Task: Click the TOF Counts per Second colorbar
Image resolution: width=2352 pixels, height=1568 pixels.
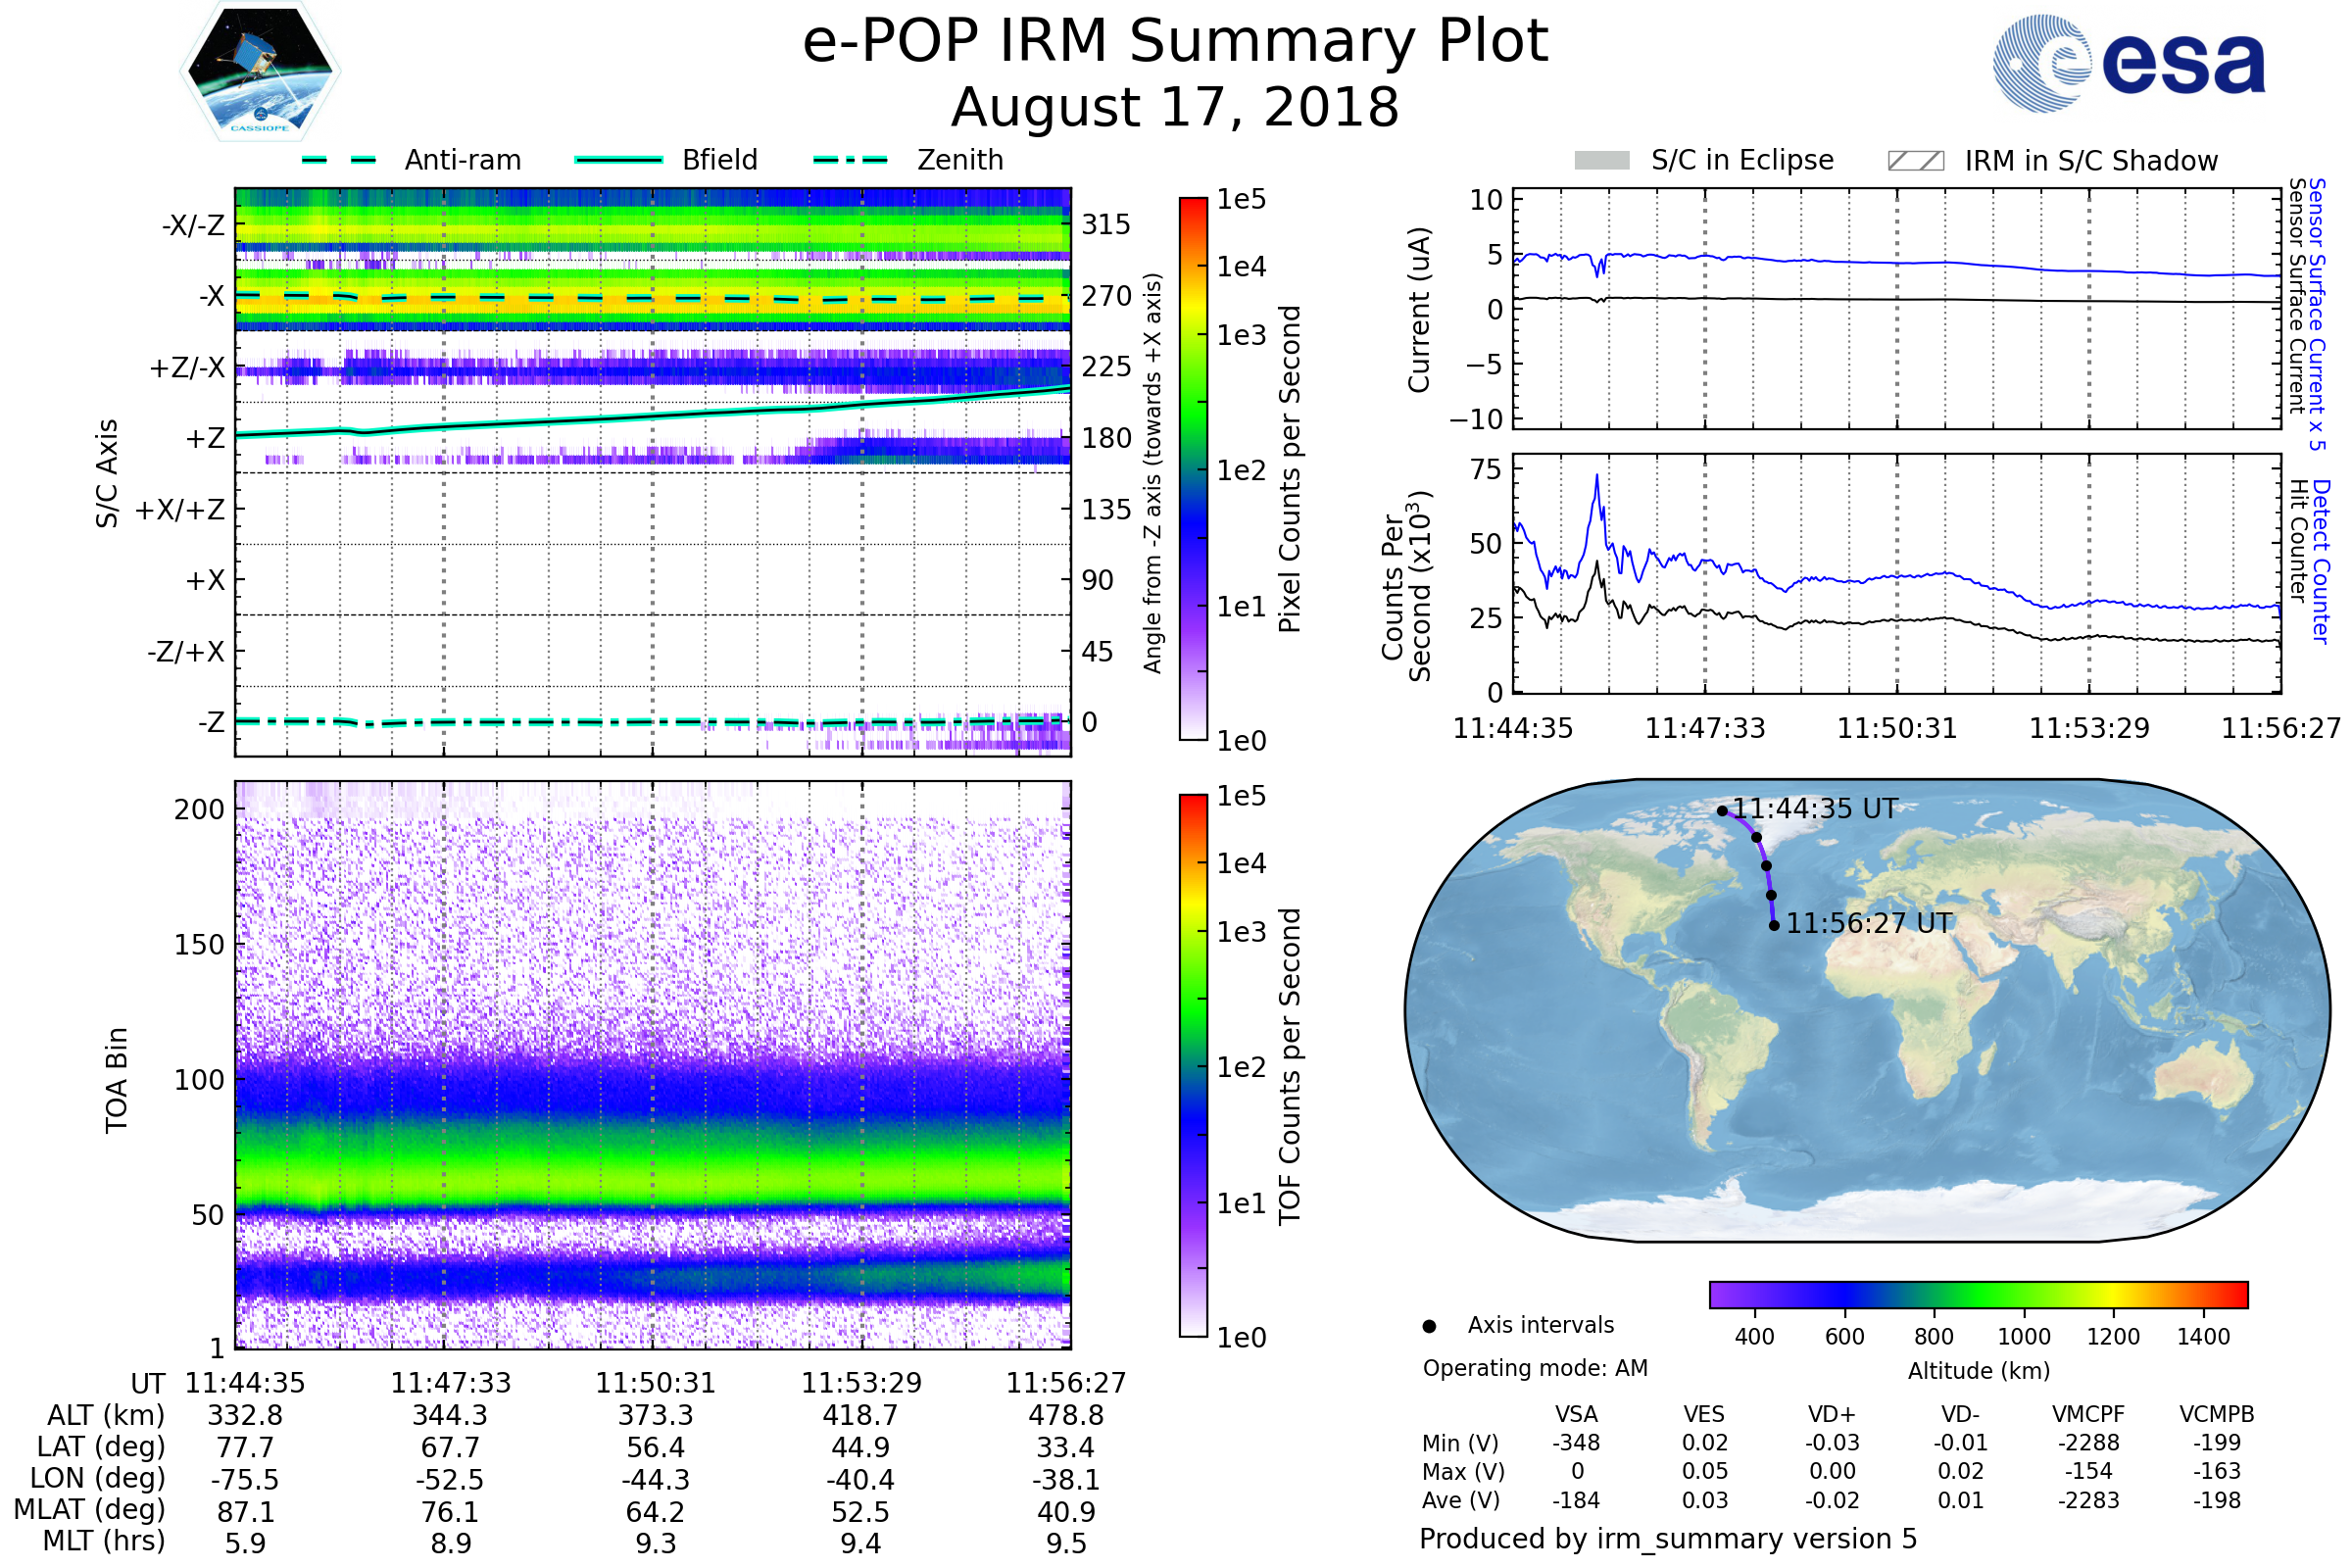Action: pos(1193,1065)
